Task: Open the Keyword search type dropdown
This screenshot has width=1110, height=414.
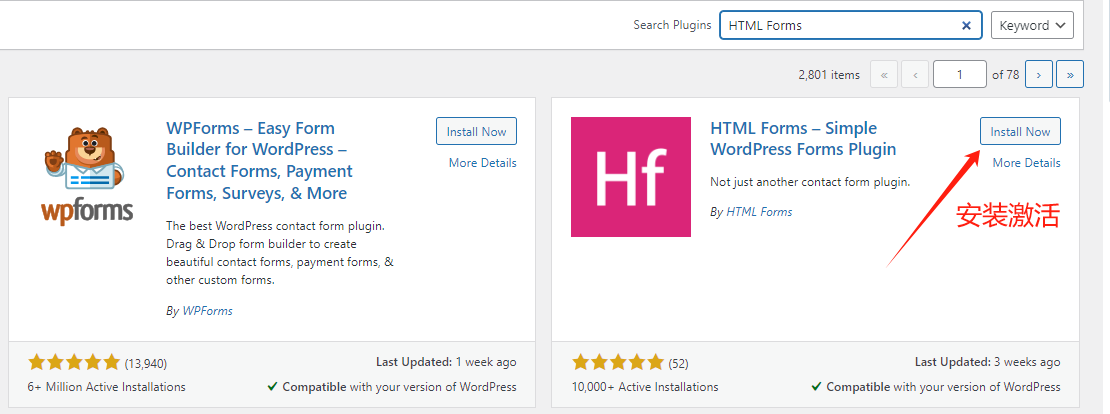Action: pos(1031,26)
